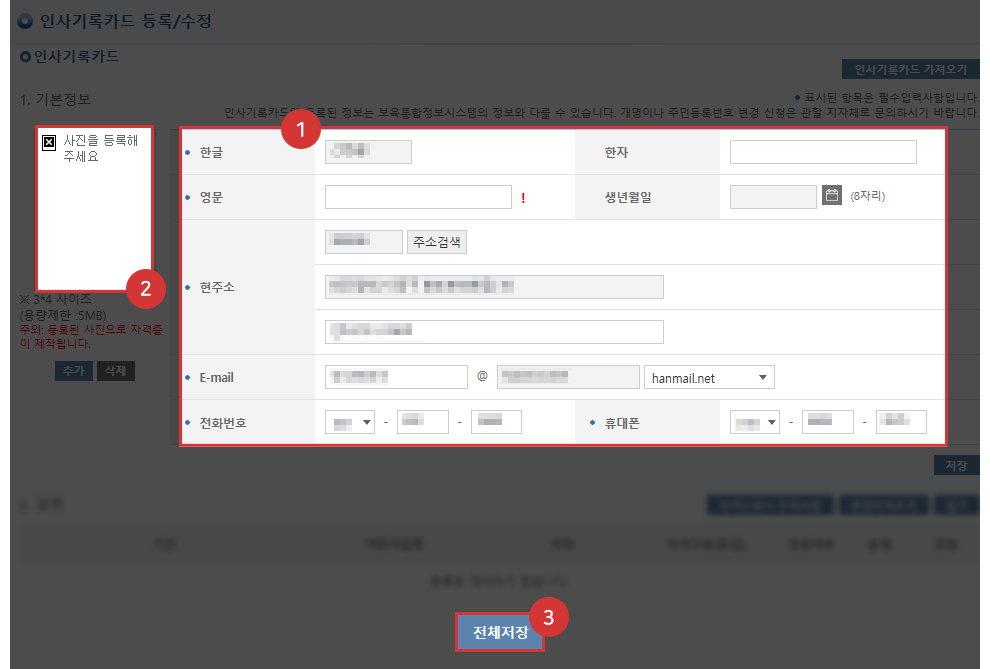Viewport: 990px width, 669px height.
Task: Open the 전화번호 area code dropdown
Action: (350, 421)
